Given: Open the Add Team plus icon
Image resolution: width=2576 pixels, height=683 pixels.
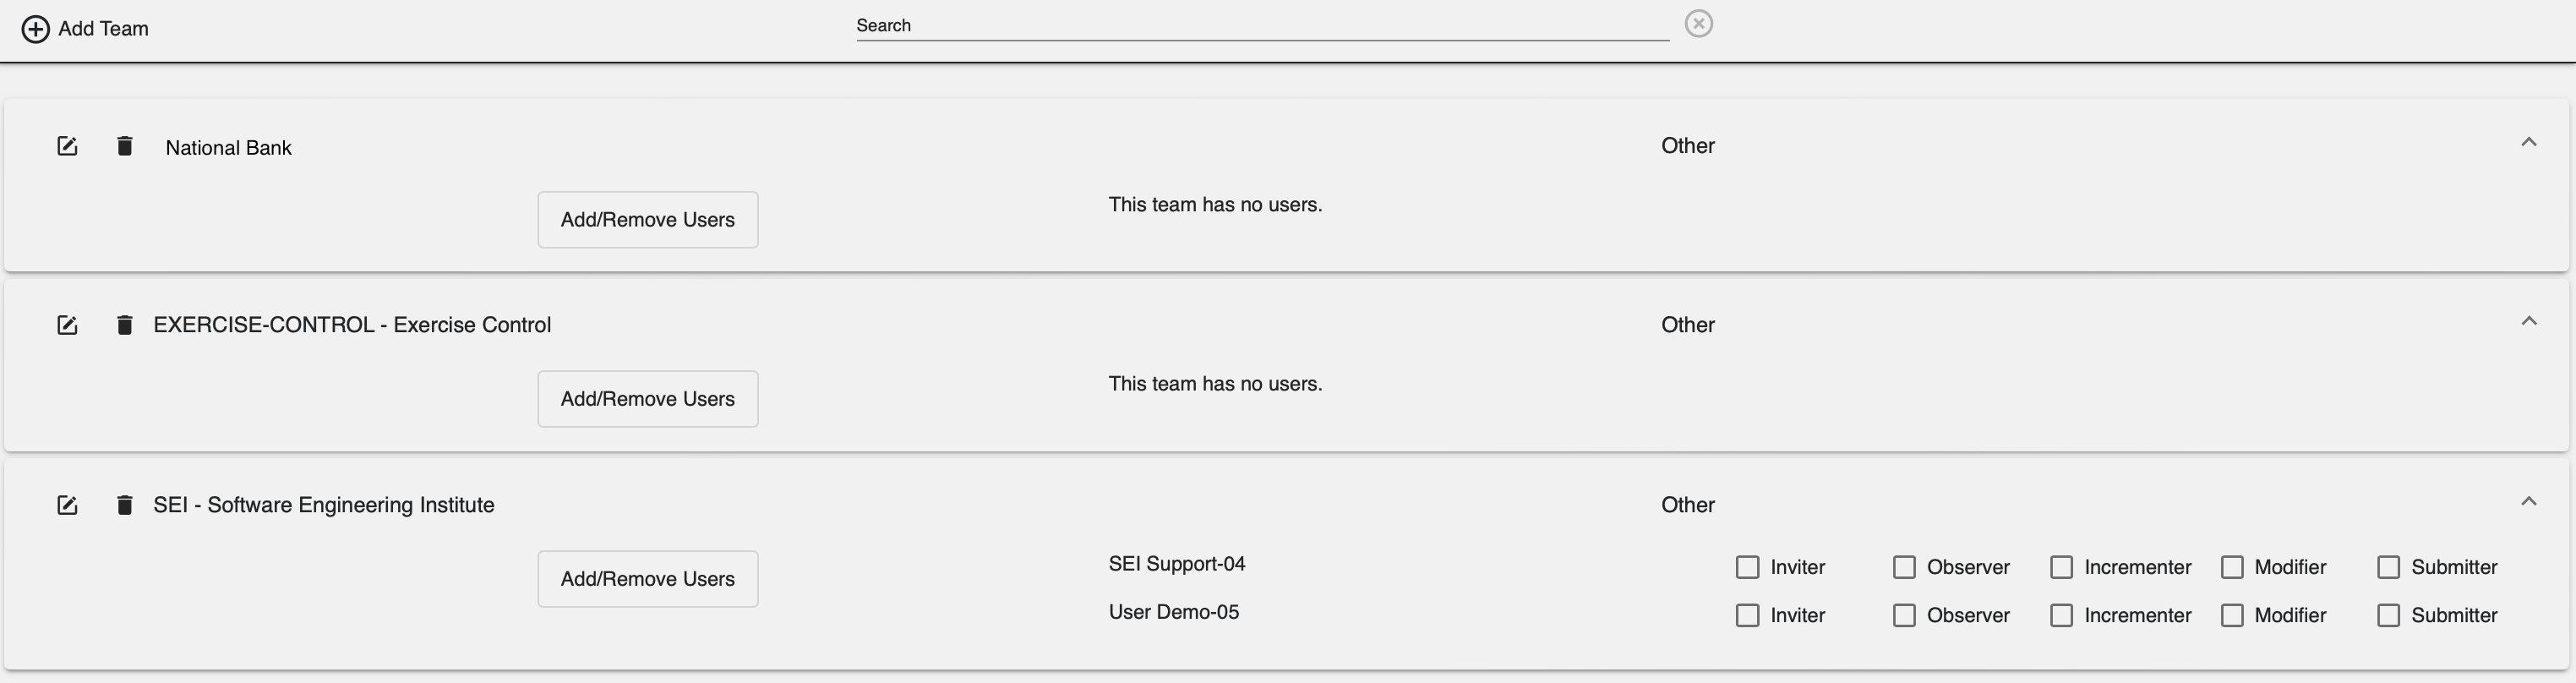Looking at the screenshot, I should (37, 28).
